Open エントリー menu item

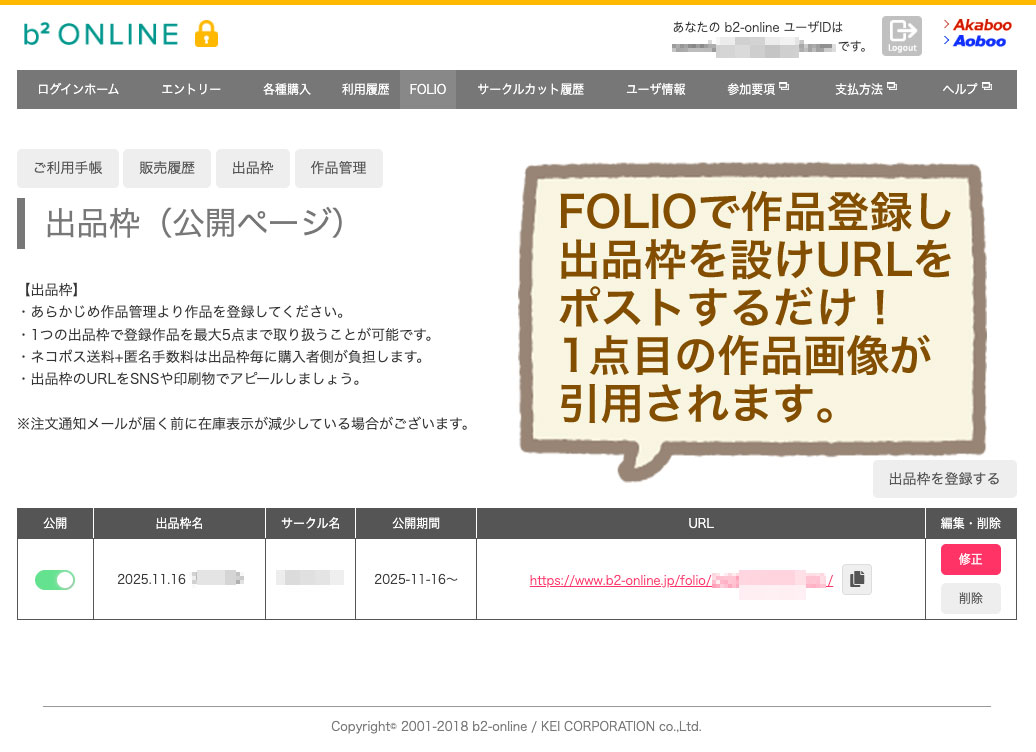point(191,89)
